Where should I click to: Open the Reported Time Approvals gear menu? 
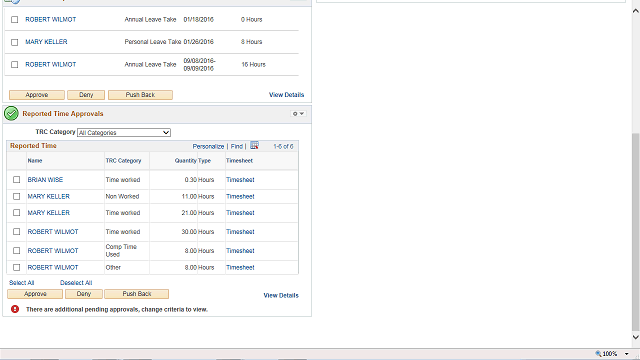point(298,114)
